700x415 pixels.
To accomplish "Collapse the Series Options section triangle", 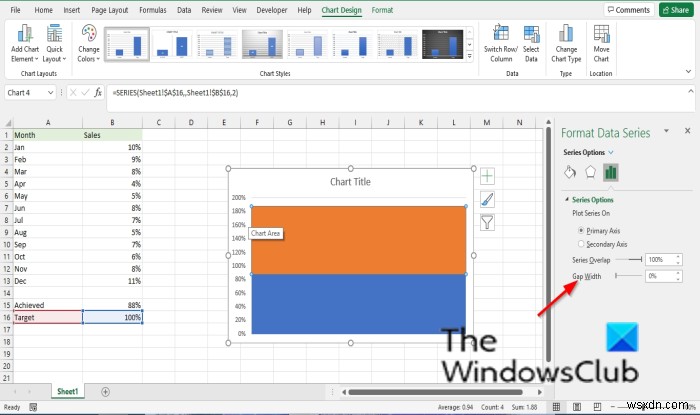I will click(567, 199).
